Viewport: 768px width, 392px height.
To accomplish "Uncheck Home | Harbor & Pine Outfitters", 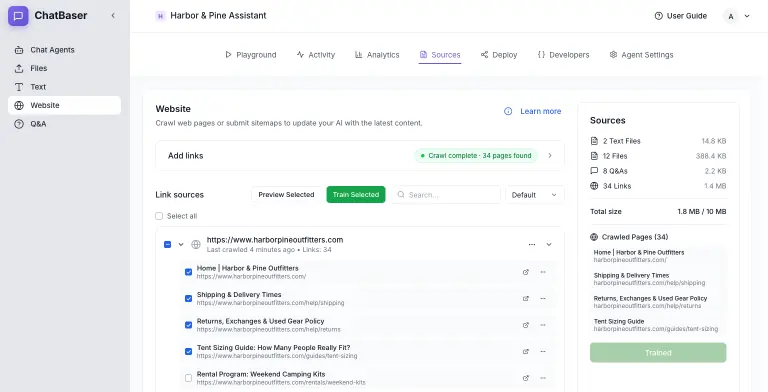I will point(189,272).
